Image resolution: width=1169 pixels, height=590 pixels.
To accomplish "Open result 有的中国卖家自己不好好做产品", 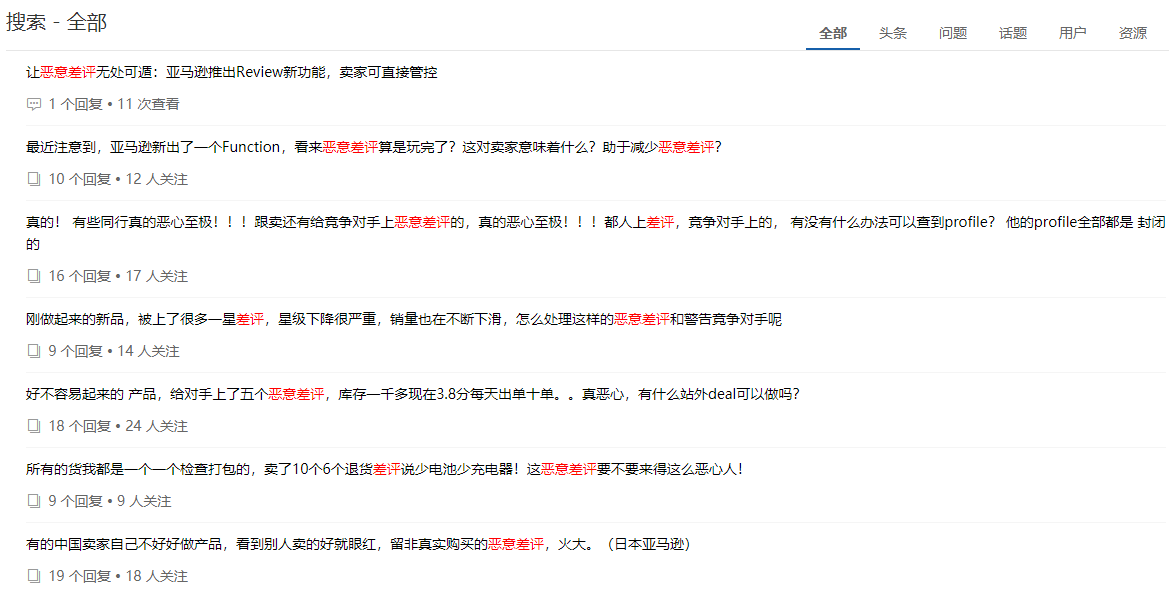I will click(359, 545).
